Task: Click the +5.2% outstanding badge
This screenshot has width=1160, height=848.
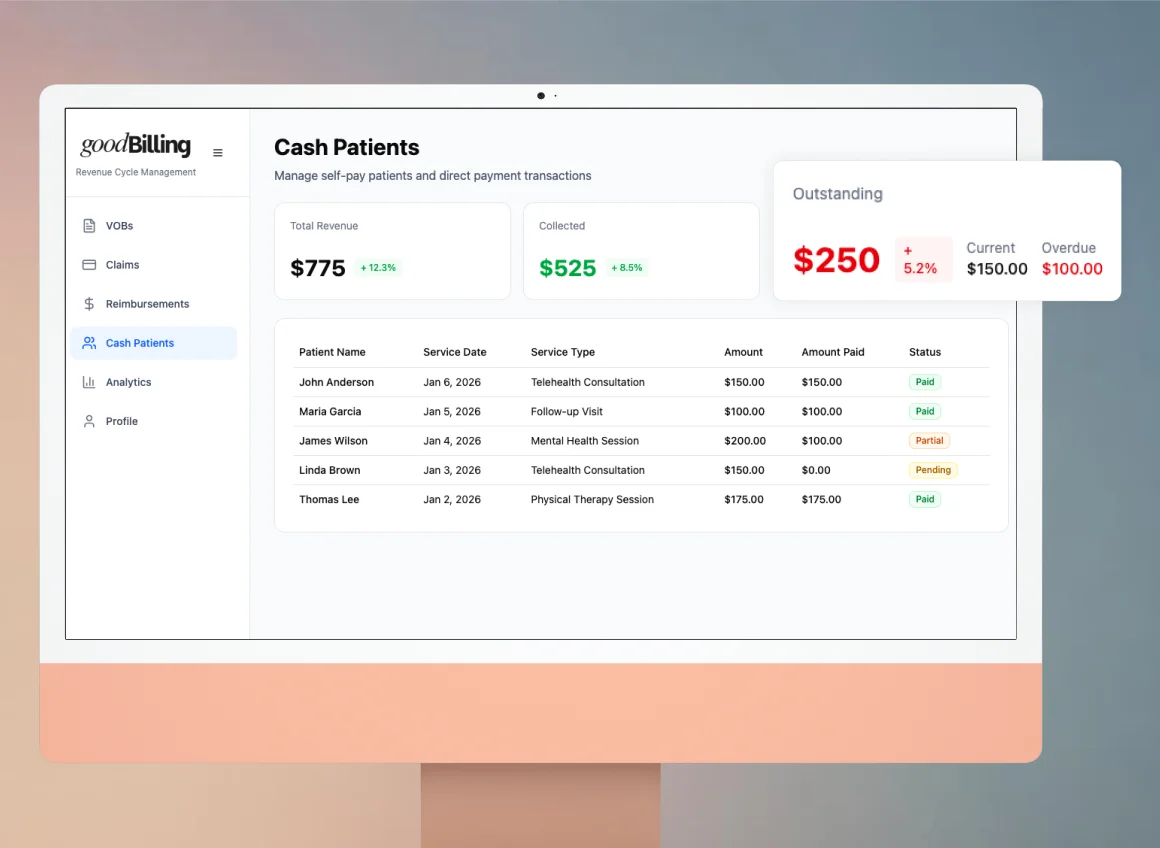Action: coord(922,260)
